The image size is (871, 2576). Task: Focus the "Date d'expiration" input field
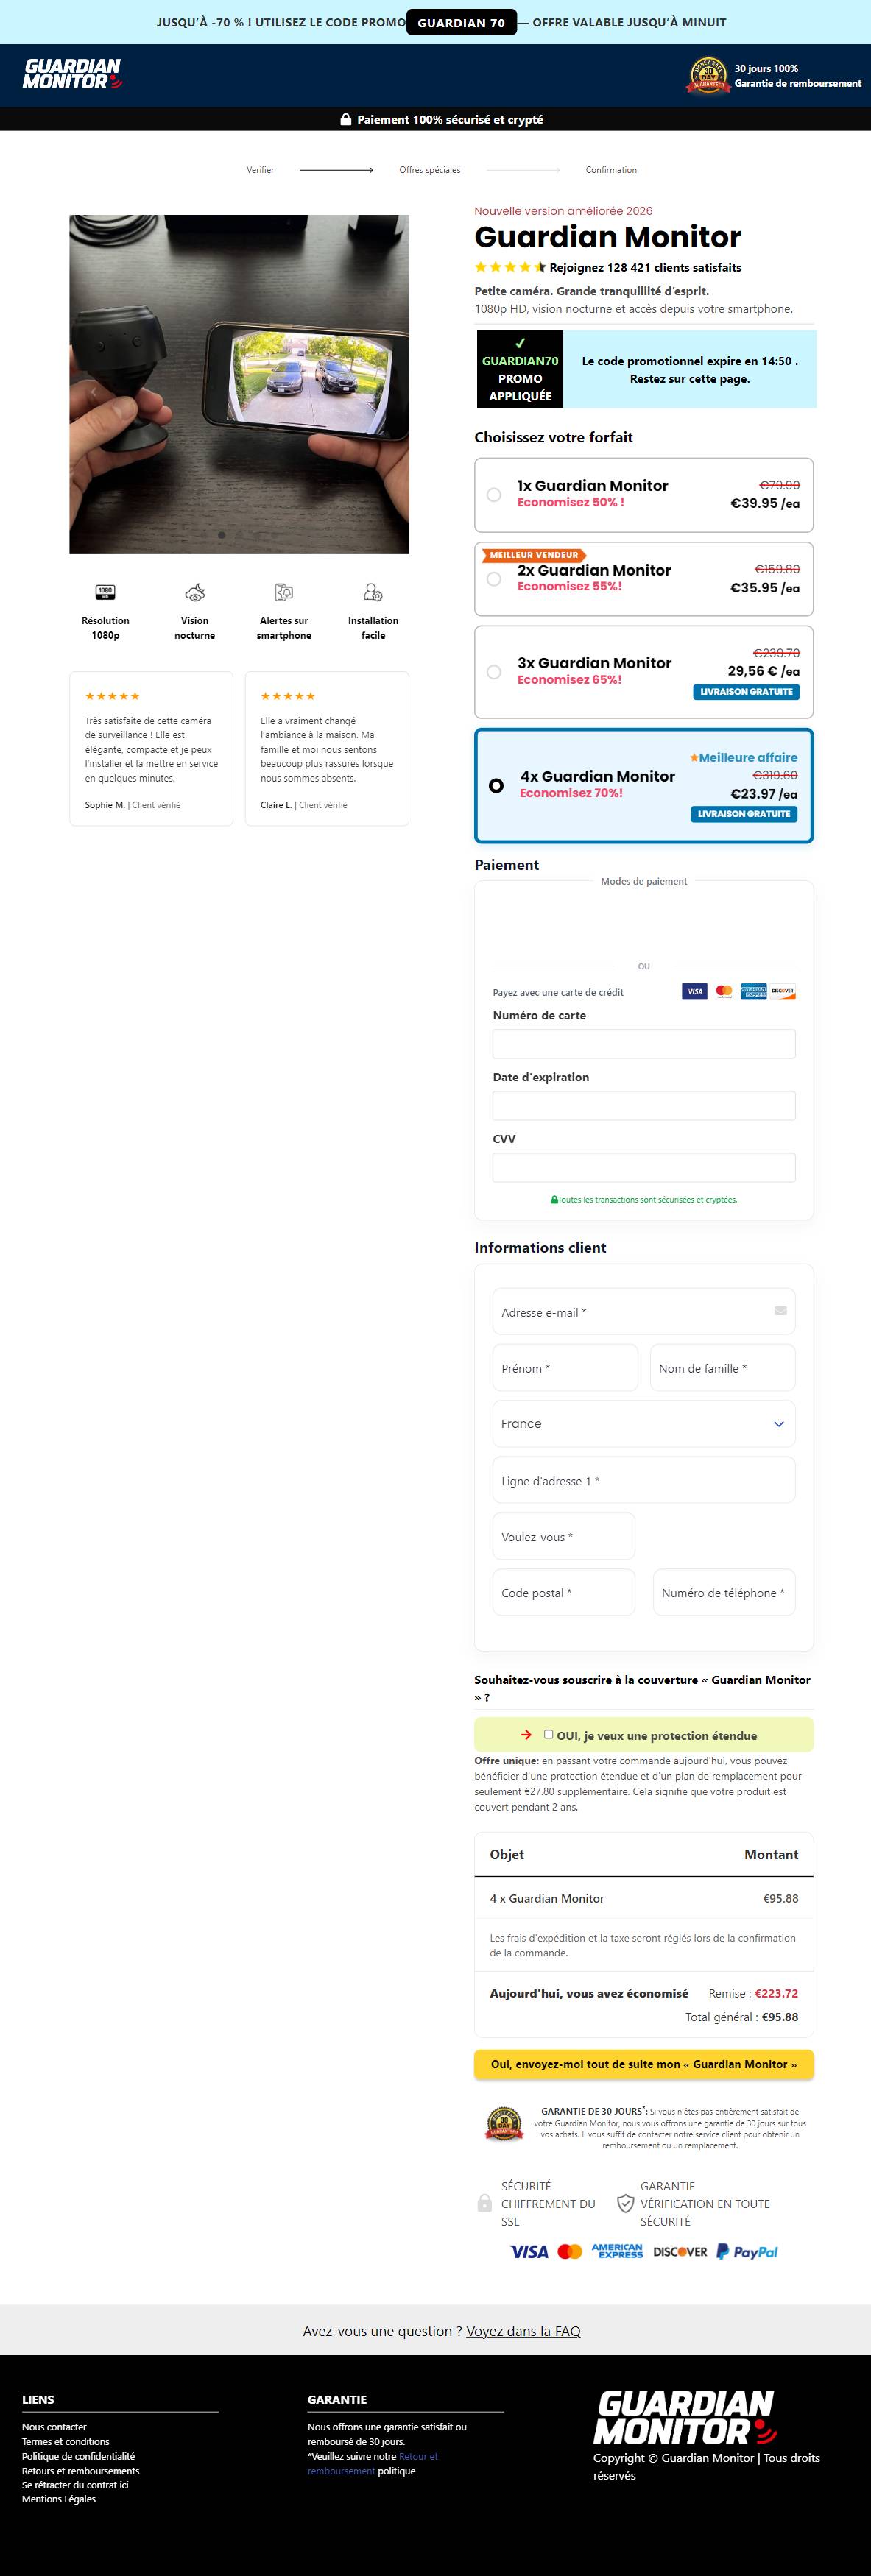tap(644, 1106)
